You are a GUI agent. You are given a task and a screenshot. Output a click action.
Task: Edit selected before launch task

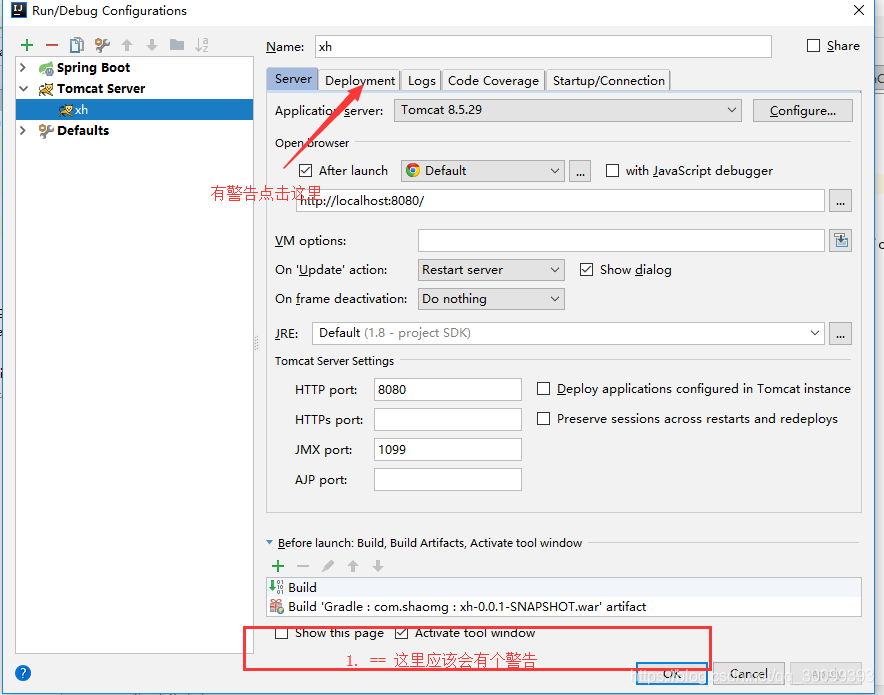coord(328,566)
